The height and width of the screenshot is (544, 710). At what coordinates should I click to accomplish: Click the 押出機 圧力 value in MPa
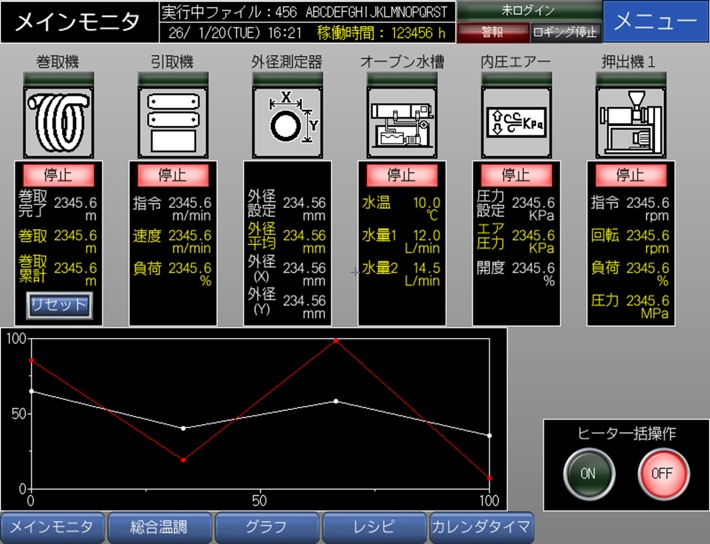[648, 306]
